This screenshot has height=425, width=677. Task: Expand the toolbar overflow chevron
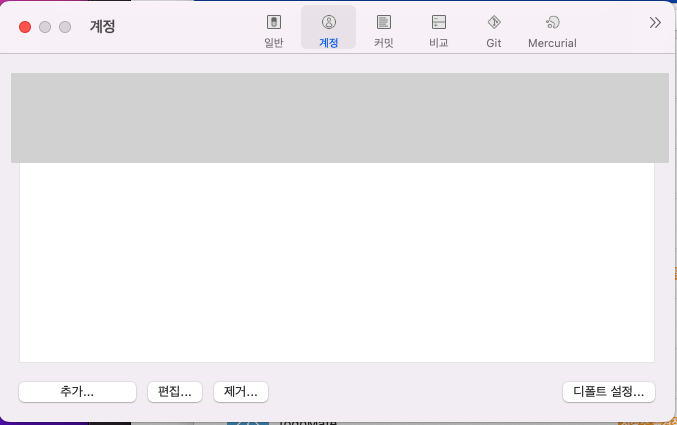[655, 22]
